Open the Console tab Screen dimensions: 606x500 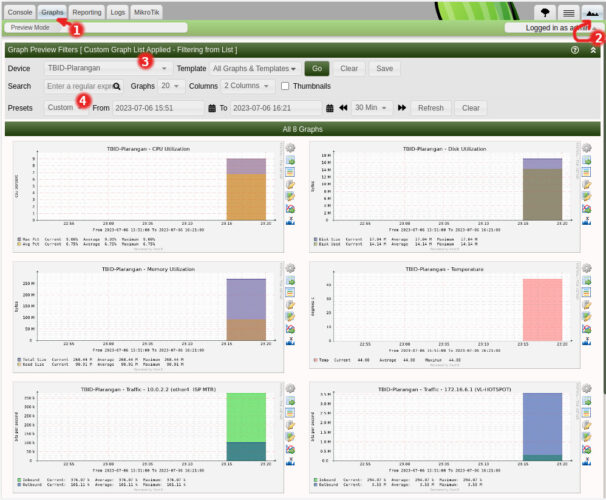pyautogui.click(x=20, y=12)
